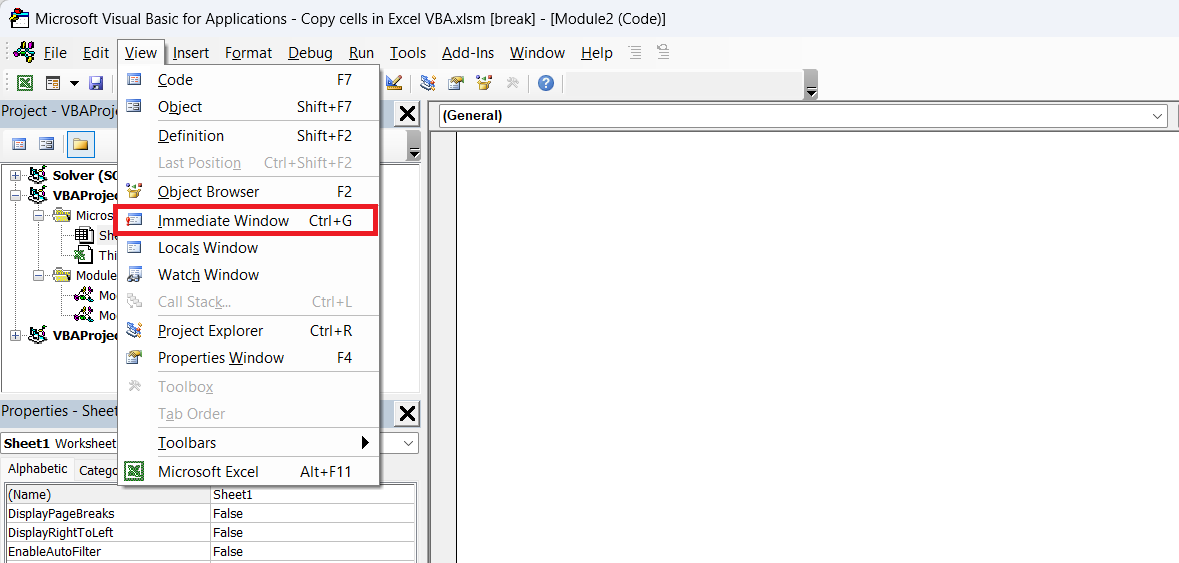Collapse the first VBAProject node

click(x=15, y=195)
